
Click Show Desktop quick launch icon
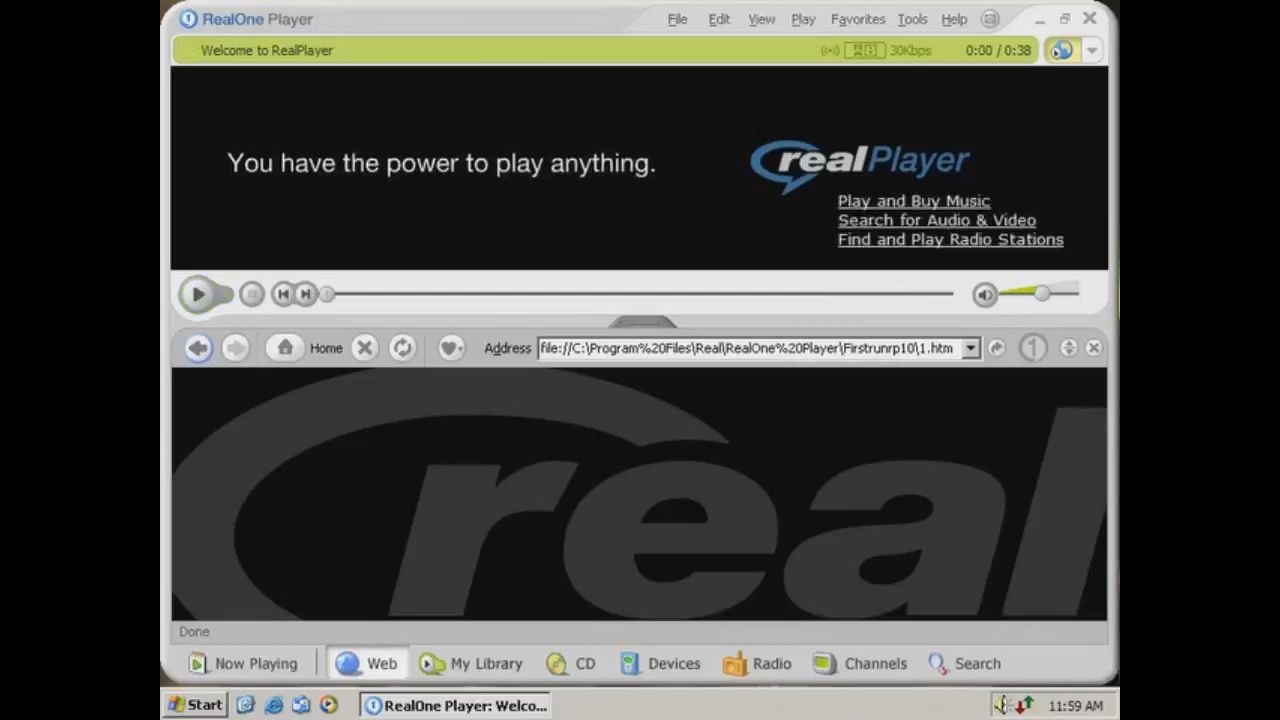246,705
